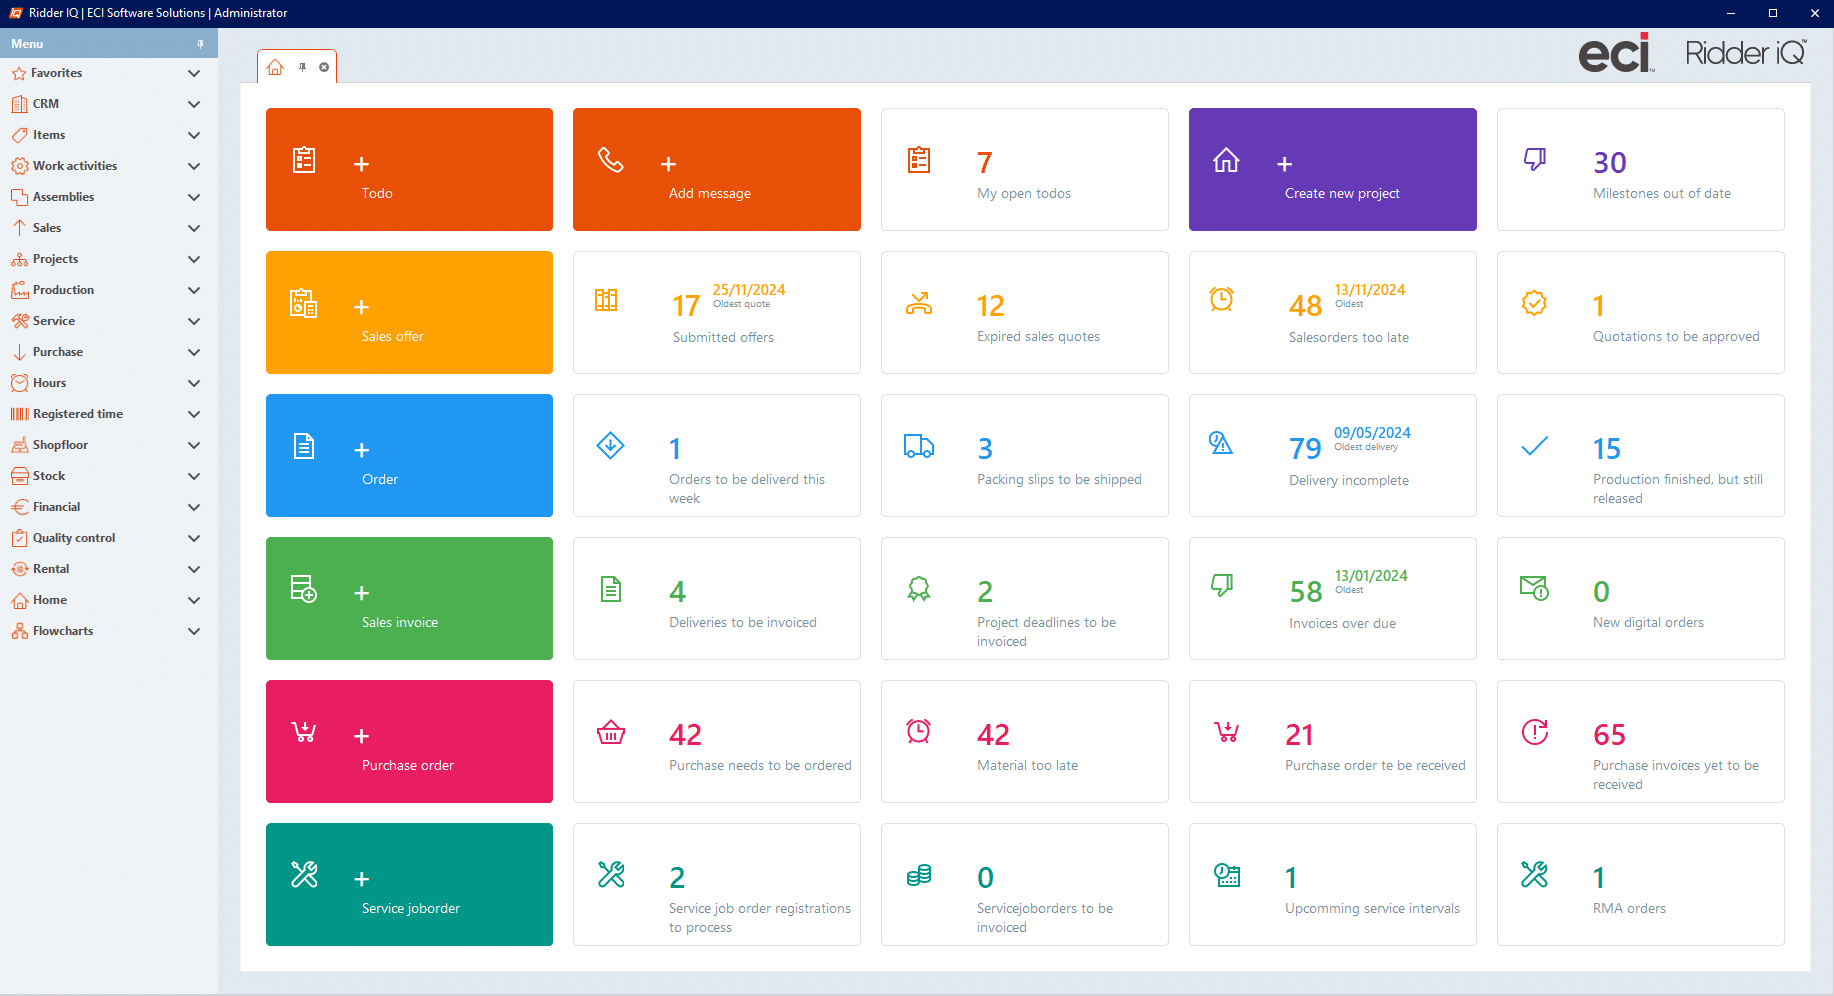Click the purple Create new project tile
This screenshot has width=1834, height=996.
point(1332,170)
